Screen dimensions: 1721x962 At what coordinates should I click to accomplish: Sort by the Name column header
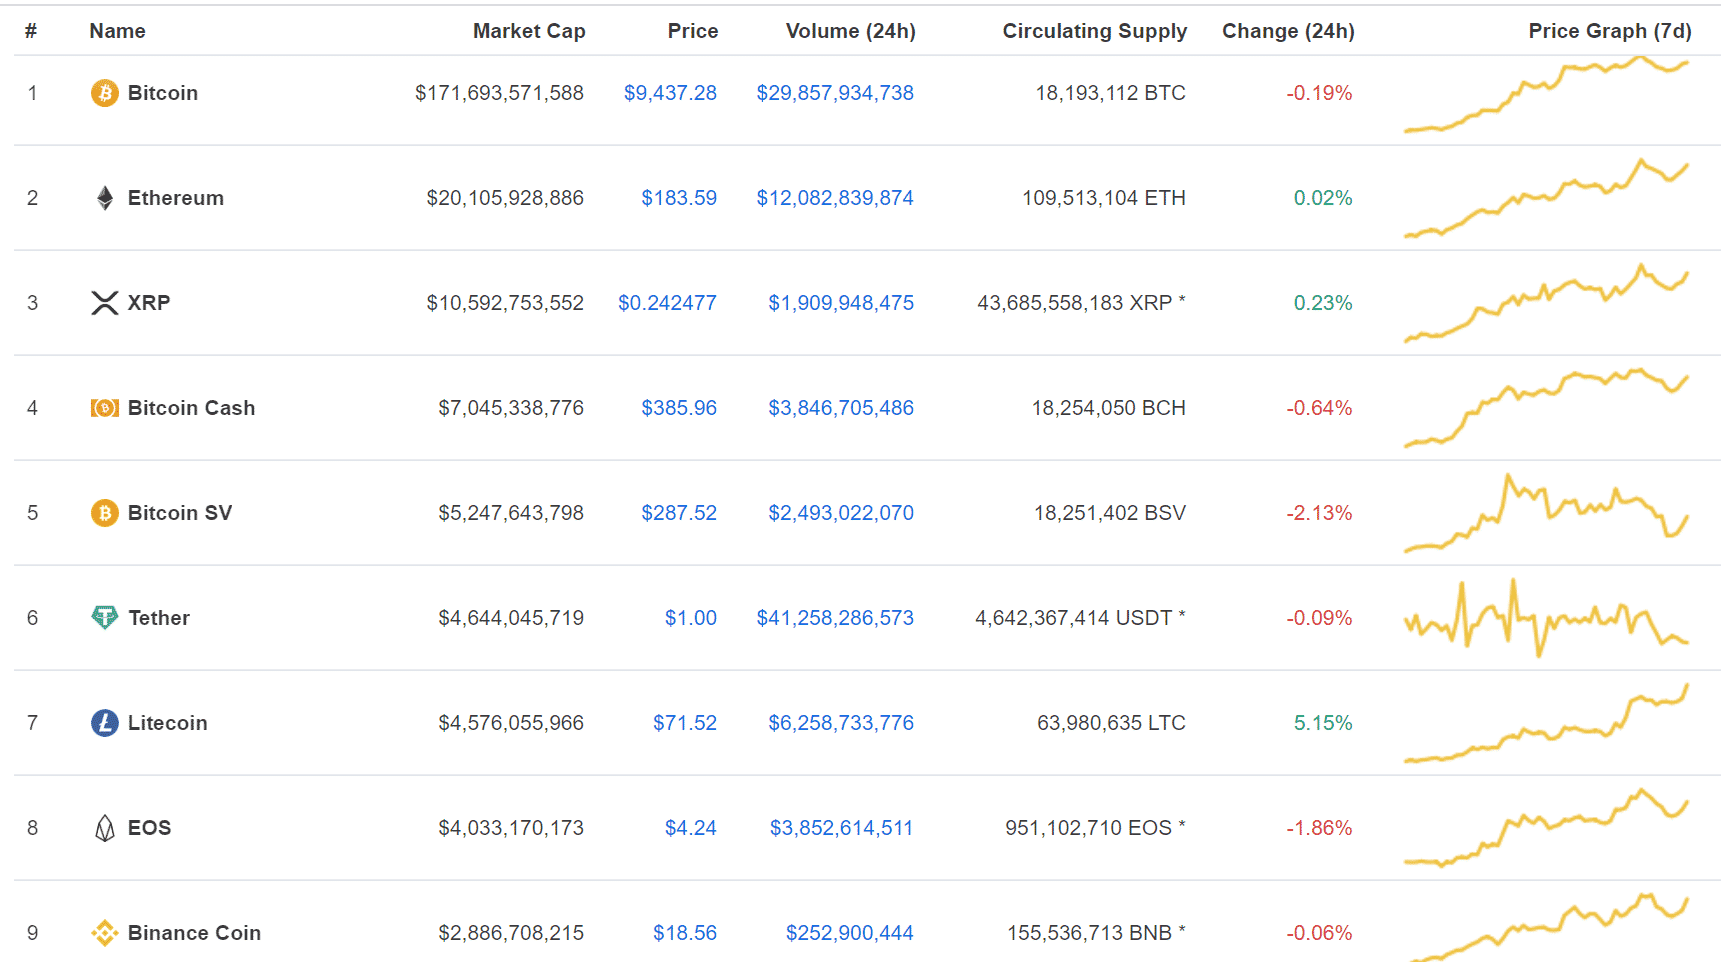click(118, 31)
